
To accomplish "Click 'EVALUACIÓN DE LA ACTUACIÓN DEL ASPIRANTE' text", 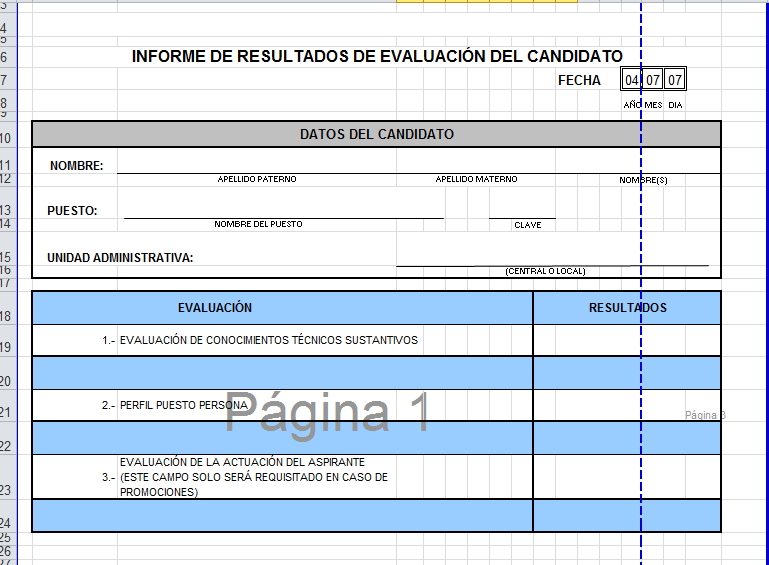I will (x=242, y=462).
